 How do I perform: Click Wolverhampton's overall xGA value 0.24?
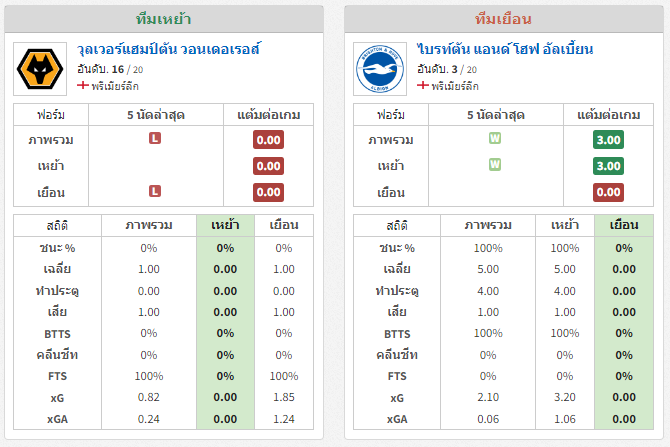pyautogui.click(x=149, y=419)
